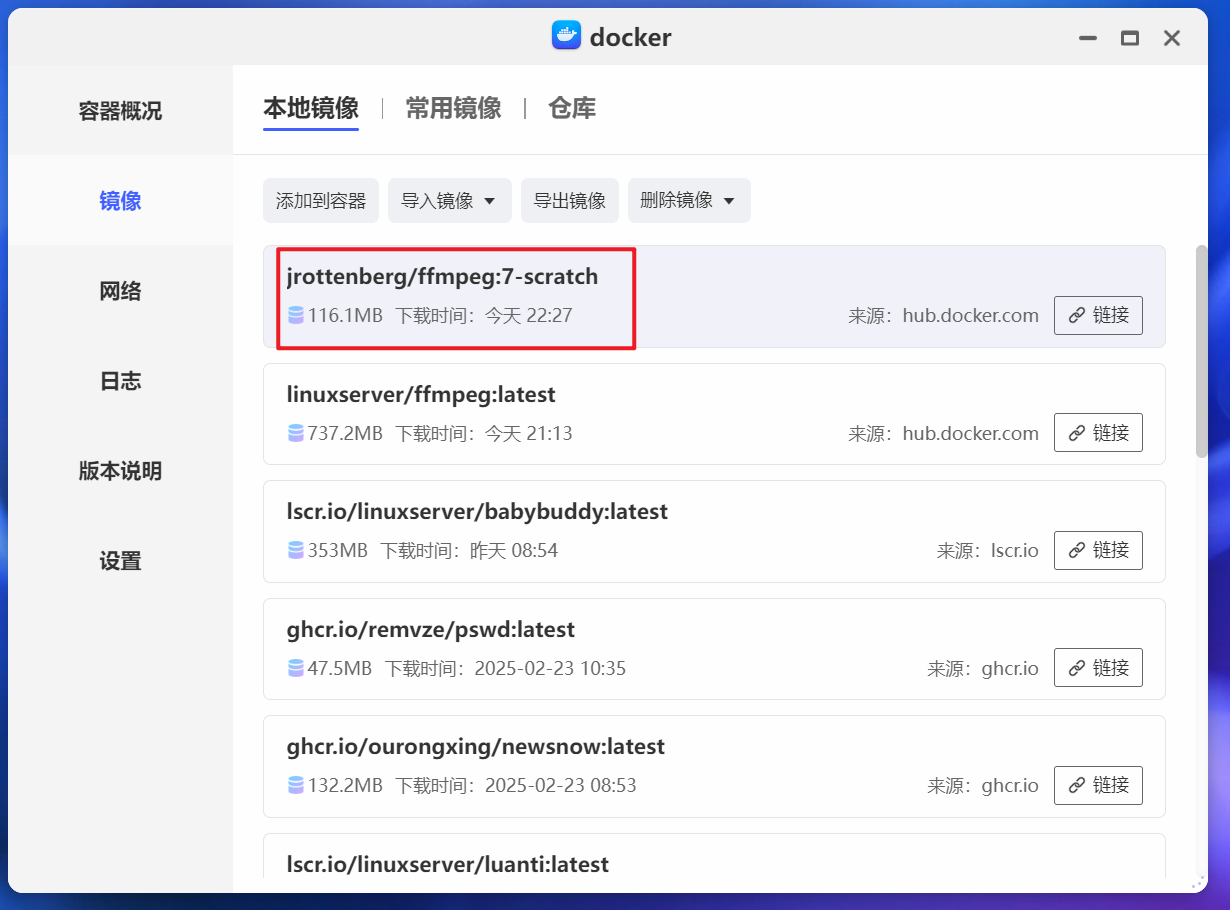Click the 添加到容器 button
This screenshot has height=910, width=1230.
[321, 201]
